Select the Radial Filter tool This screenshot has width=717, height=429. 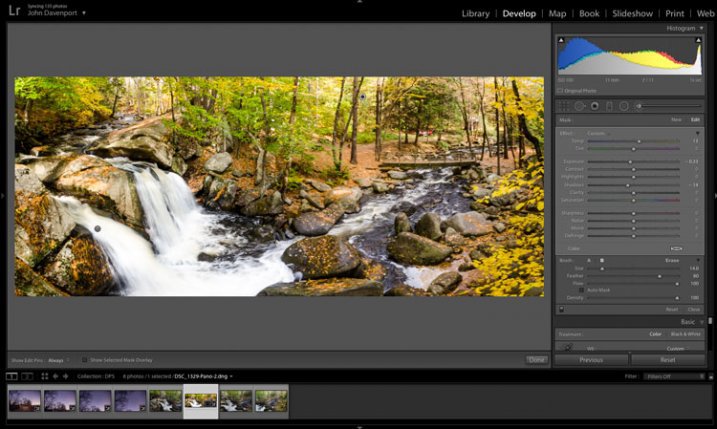tap(623, 105)
